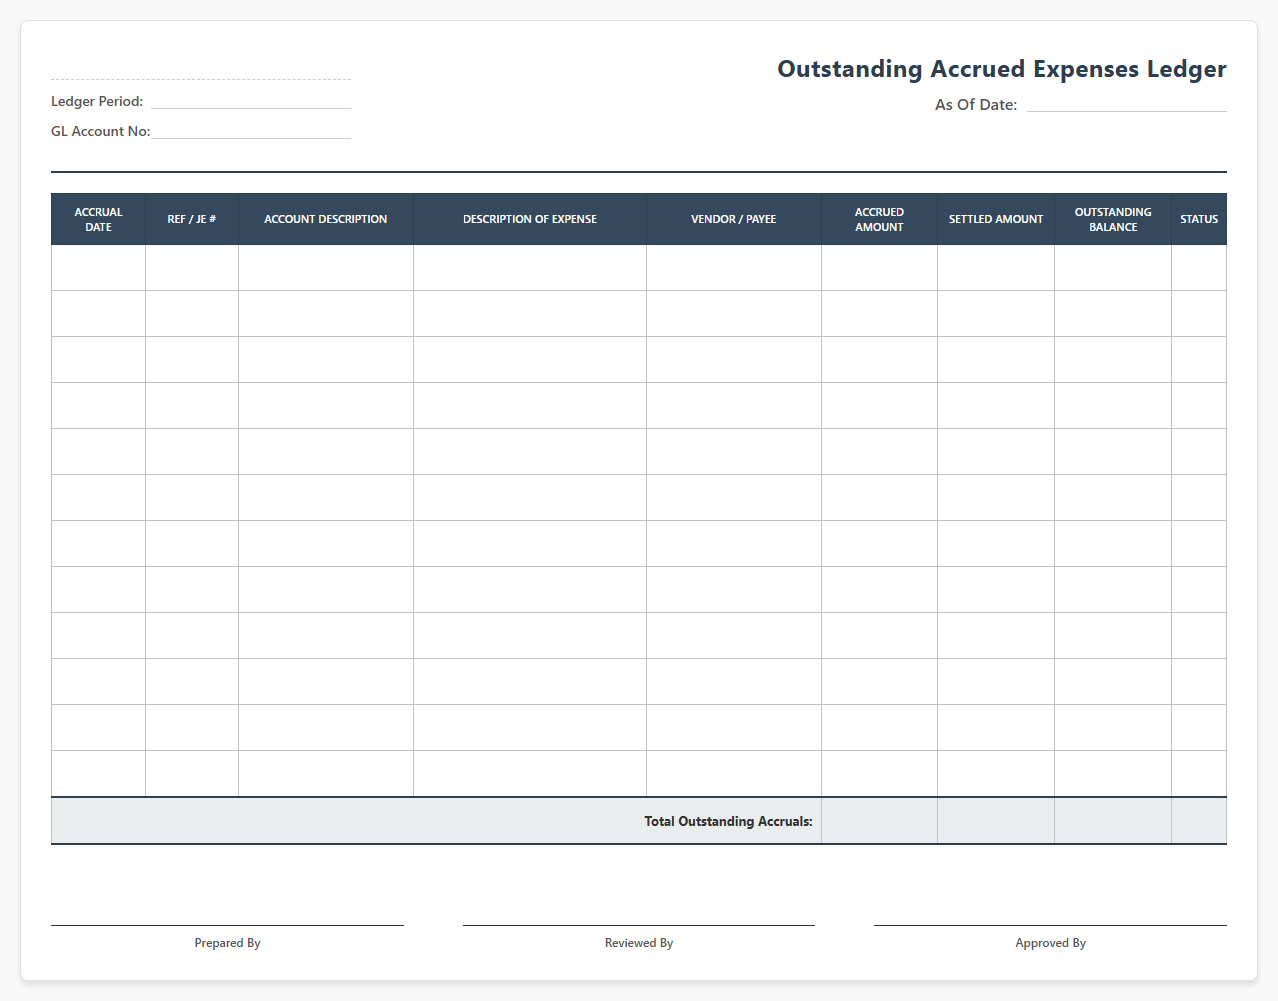The image size is (1278, 1001).
Task: Click the As Of Date label
Action: click(976, 104)
